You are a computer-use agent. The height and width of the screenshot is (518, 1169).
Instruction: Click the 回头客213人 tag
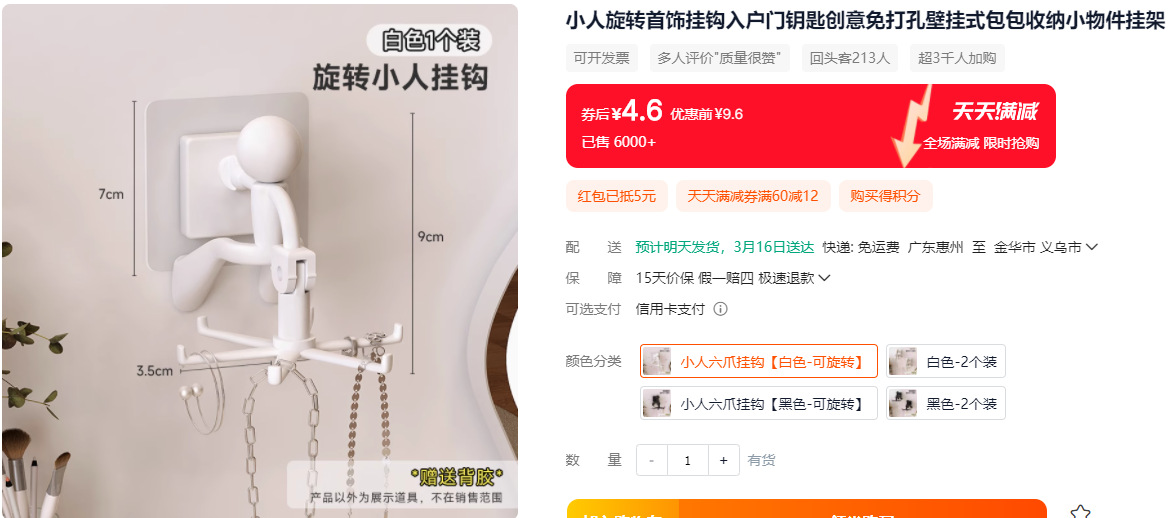pyautogui.click(x=850, y=58)
